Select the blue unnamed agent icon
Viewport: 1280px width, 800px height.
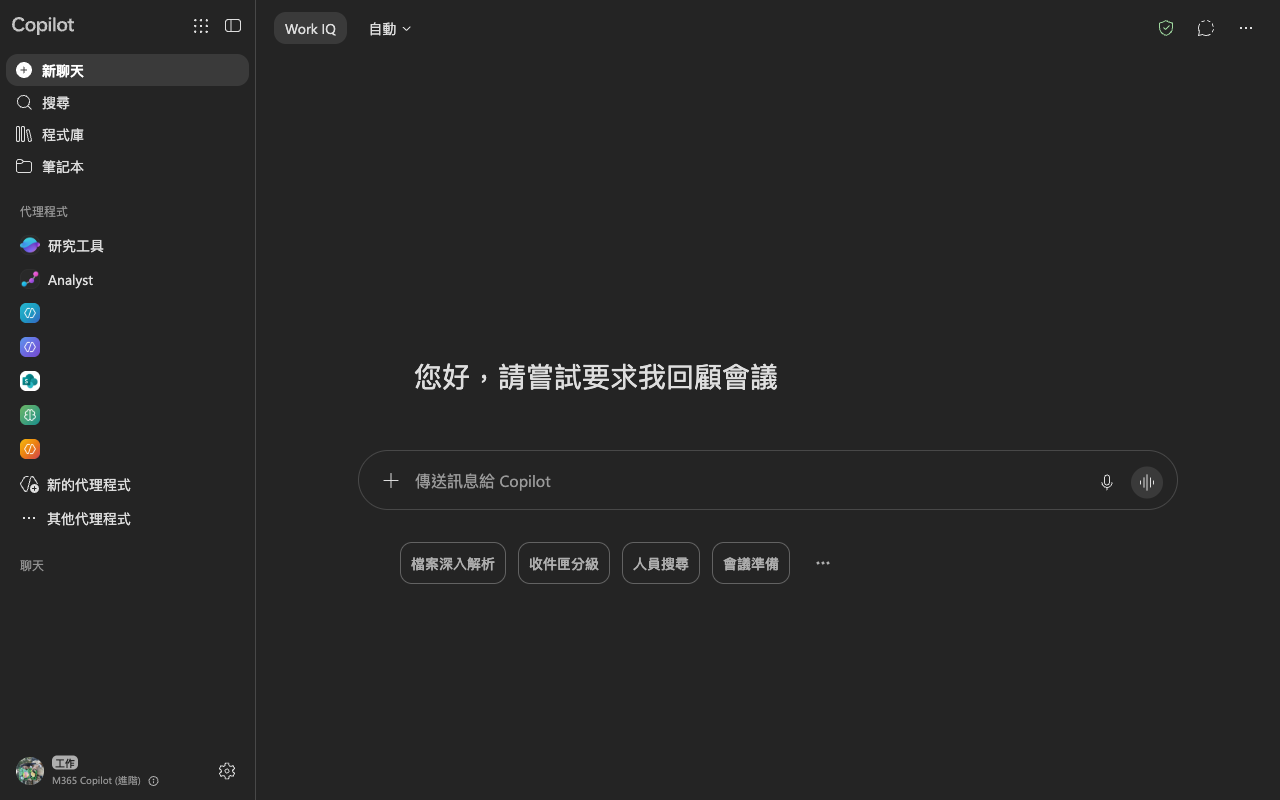[30, 313]
